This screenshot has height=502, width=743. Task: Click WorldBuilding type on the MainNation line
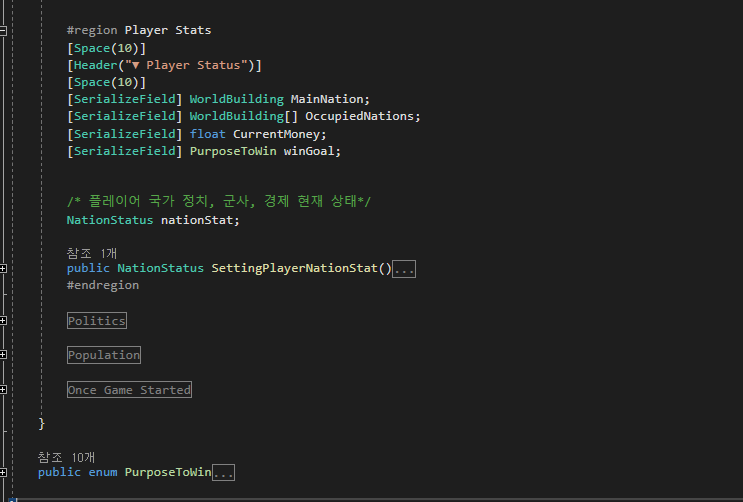[x=236, y=99]
